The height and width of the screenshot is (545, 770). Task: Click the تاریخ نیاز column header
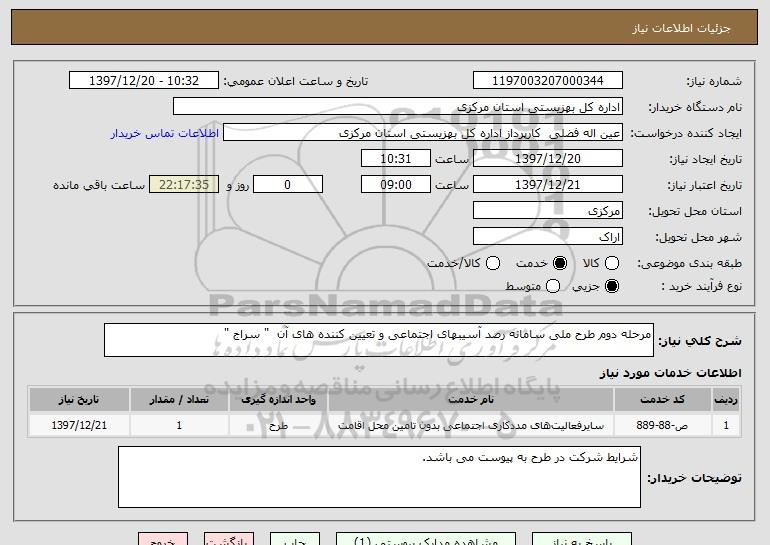(x=79, y=400)
